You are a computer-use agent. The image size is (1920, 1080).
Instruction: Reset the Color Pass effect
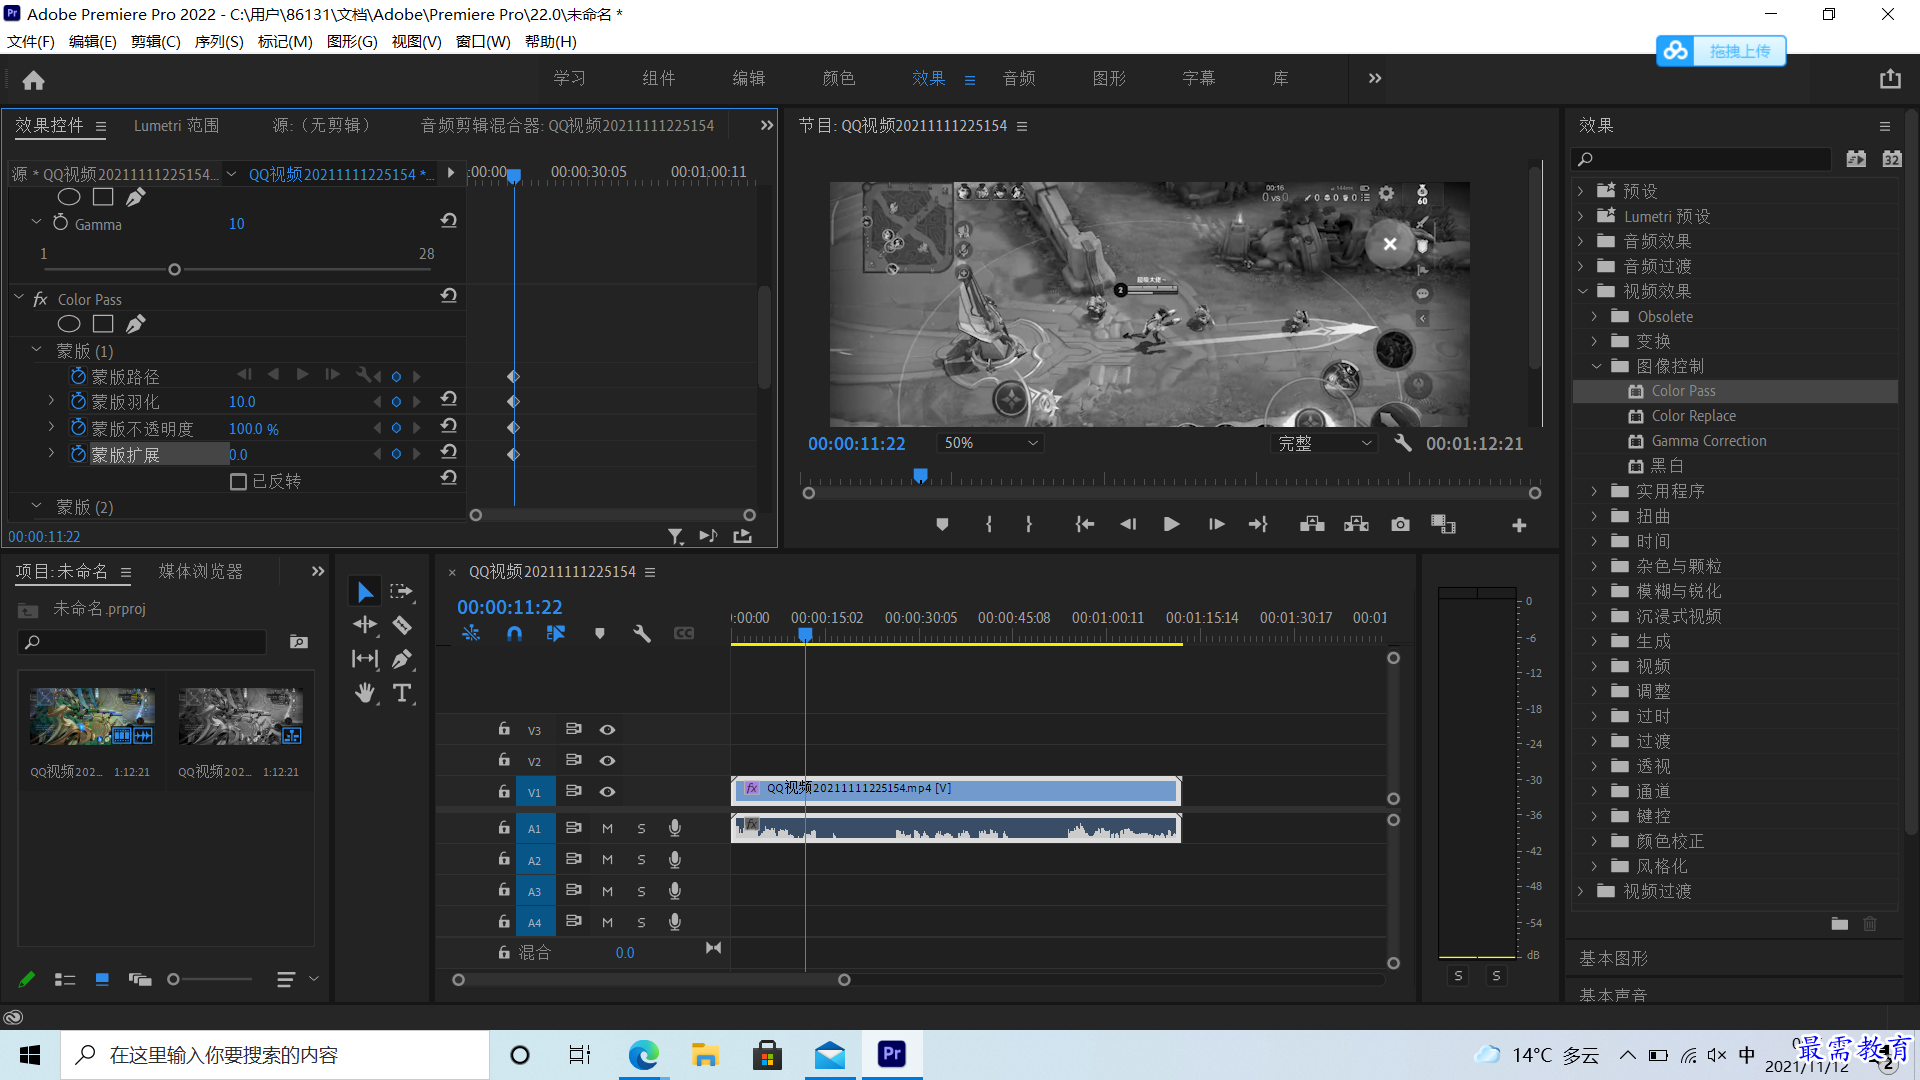tap(449, 296)
